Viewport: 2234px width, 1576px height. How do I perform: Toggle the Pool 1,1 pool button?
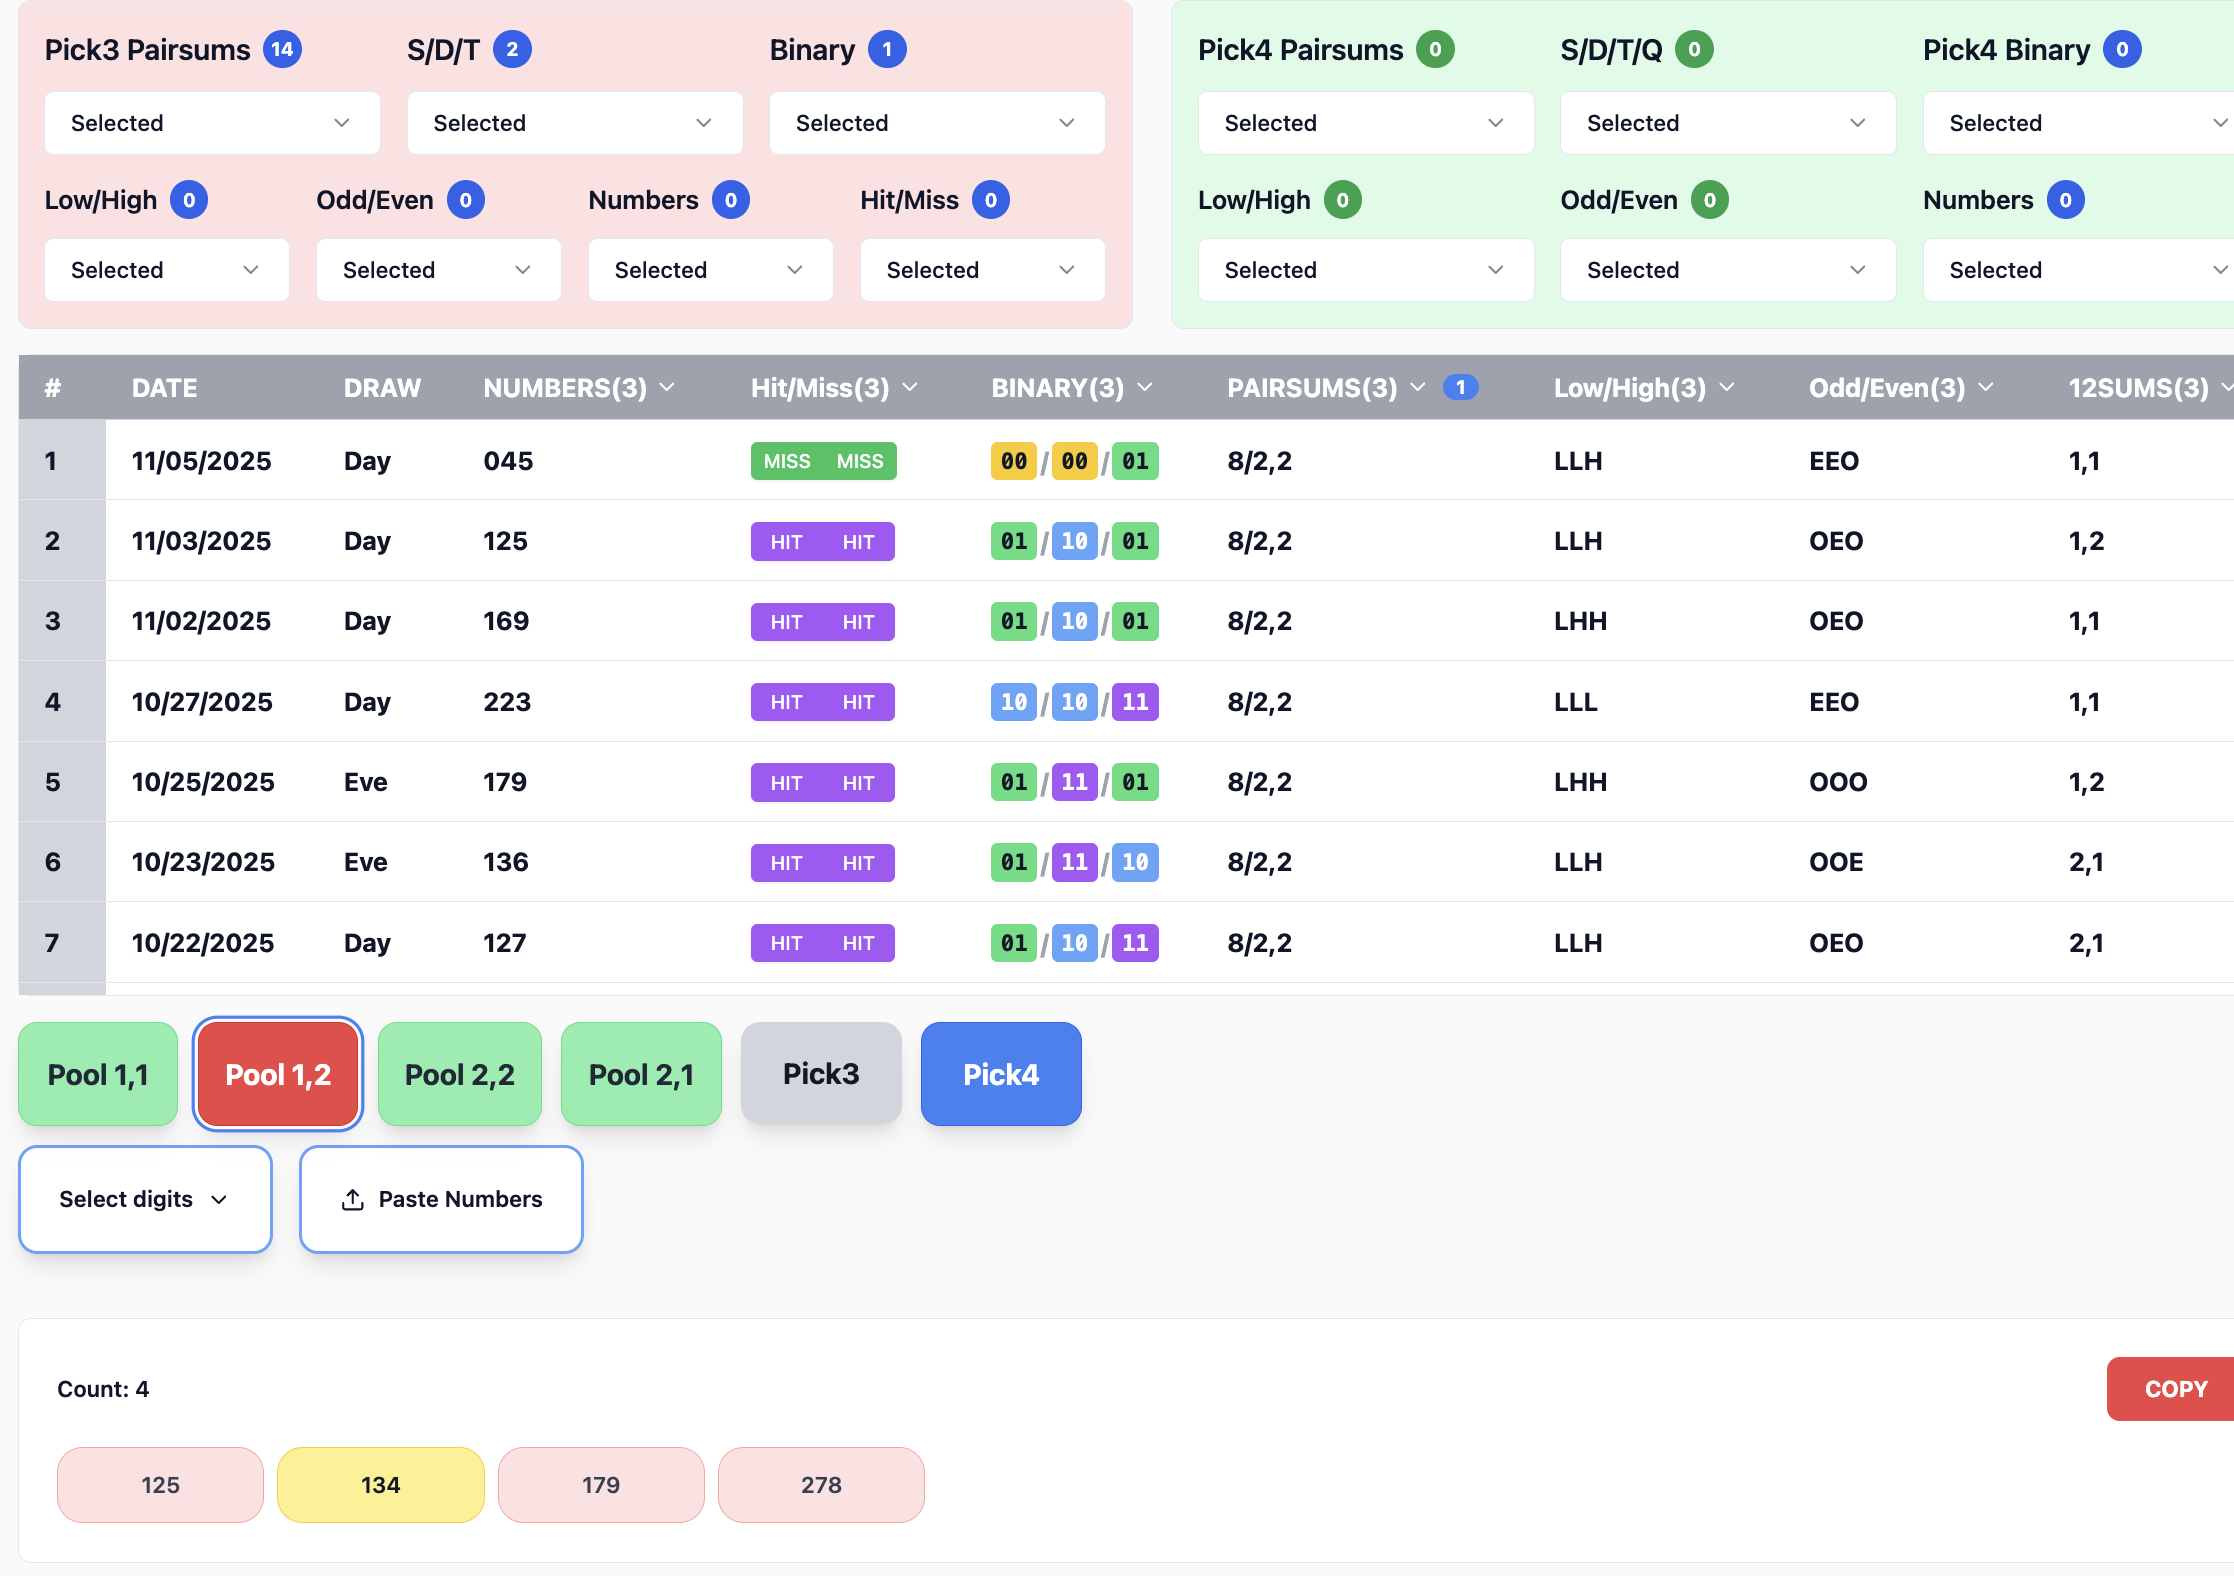click(x=98, y=1074)
